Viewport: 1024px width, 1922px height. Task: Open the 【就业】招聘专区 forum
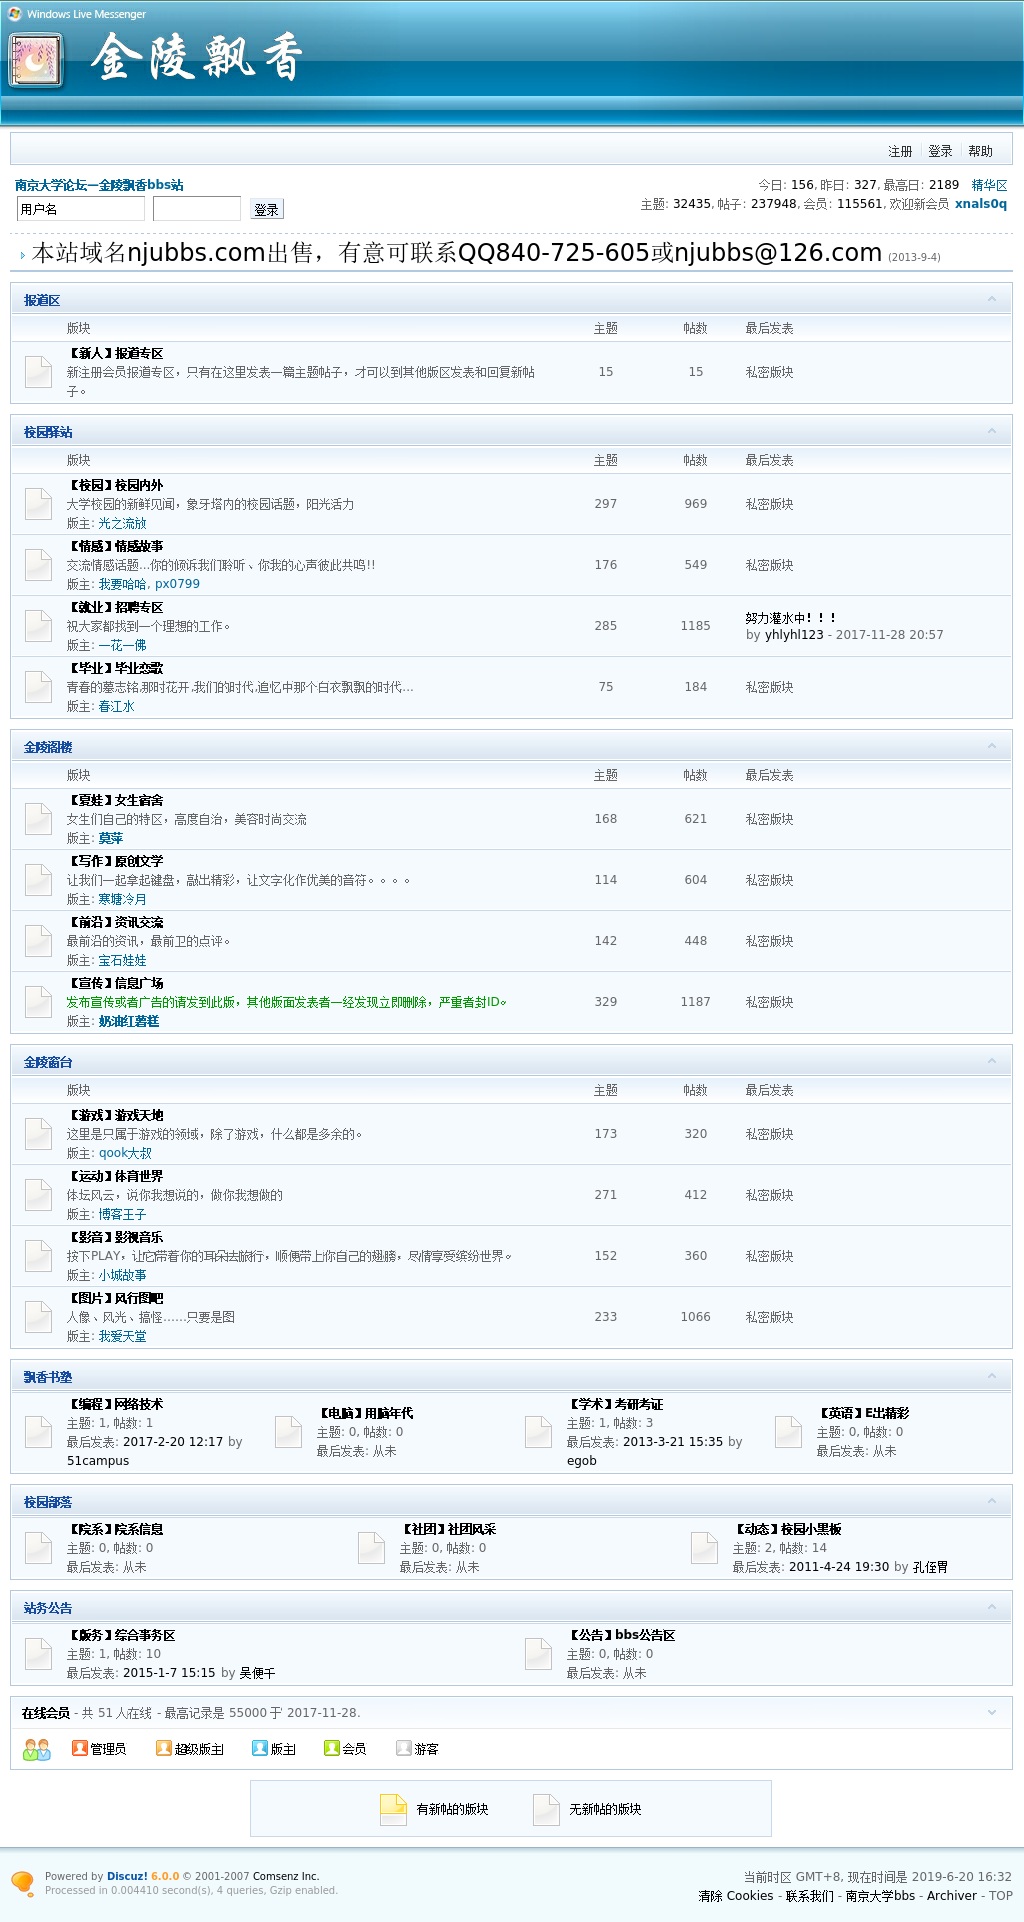(115, 608)
